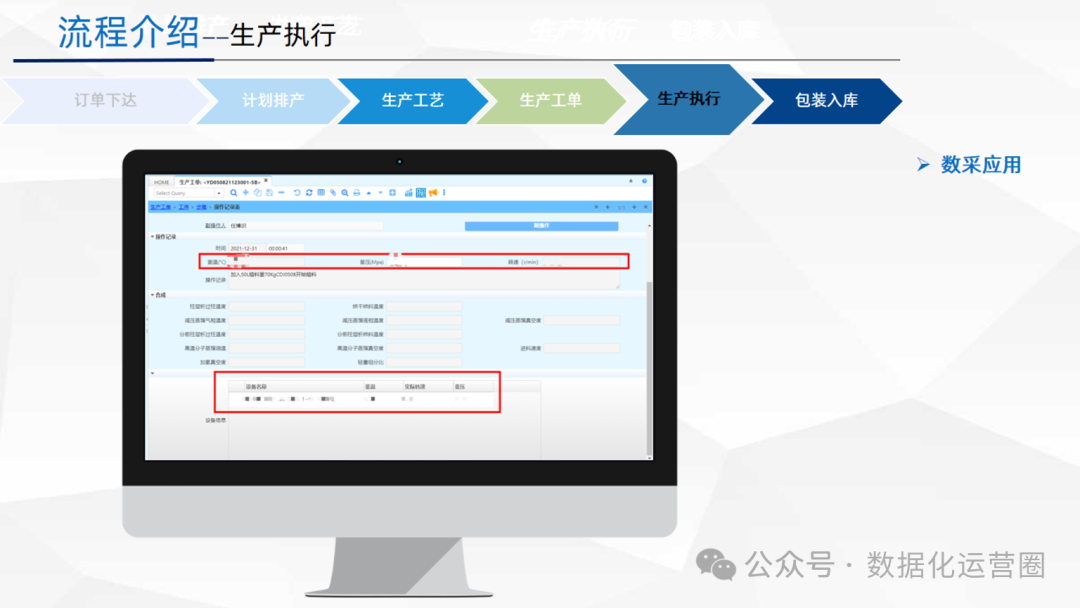This screenshot has width=1080, height=608.
Task: Click the minus delete toolbar icon
Action: coord(281,193)
